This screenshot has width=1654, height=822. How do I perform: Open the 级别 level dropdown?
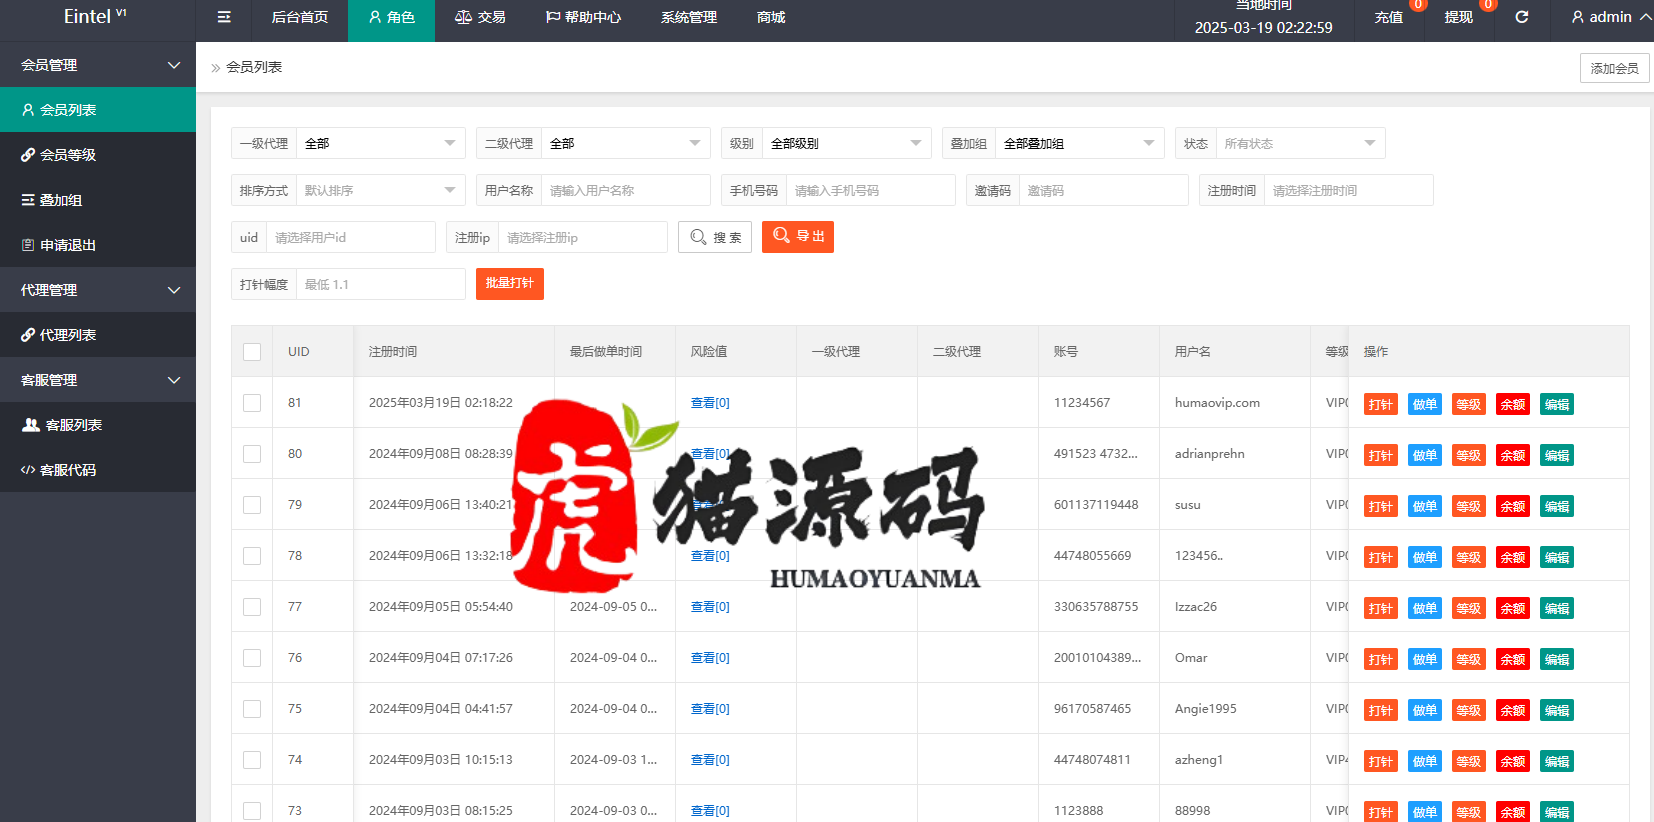coord(846,143)
